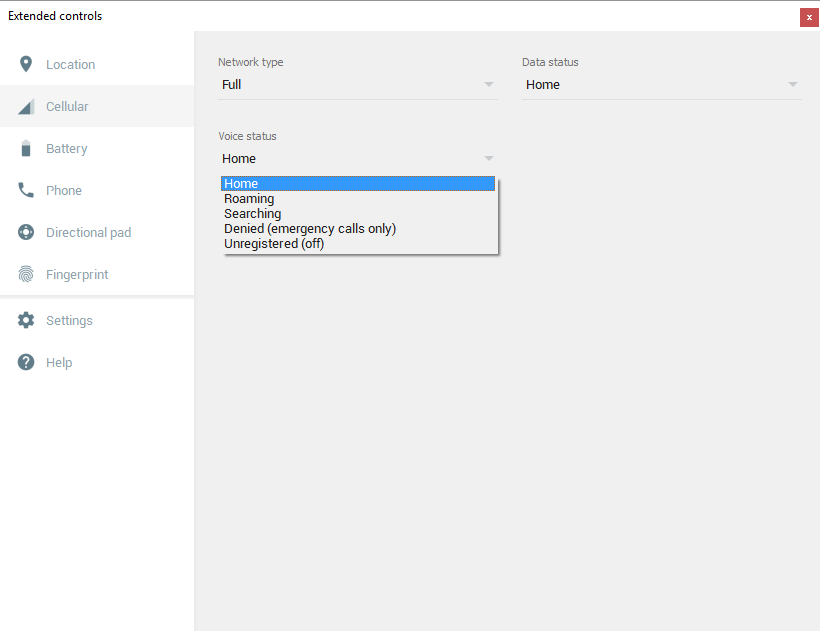Expand the Network type dropdown arrow
Image resolution: width=820 pixels, height=631 pixels.
[x=489, y=85]
